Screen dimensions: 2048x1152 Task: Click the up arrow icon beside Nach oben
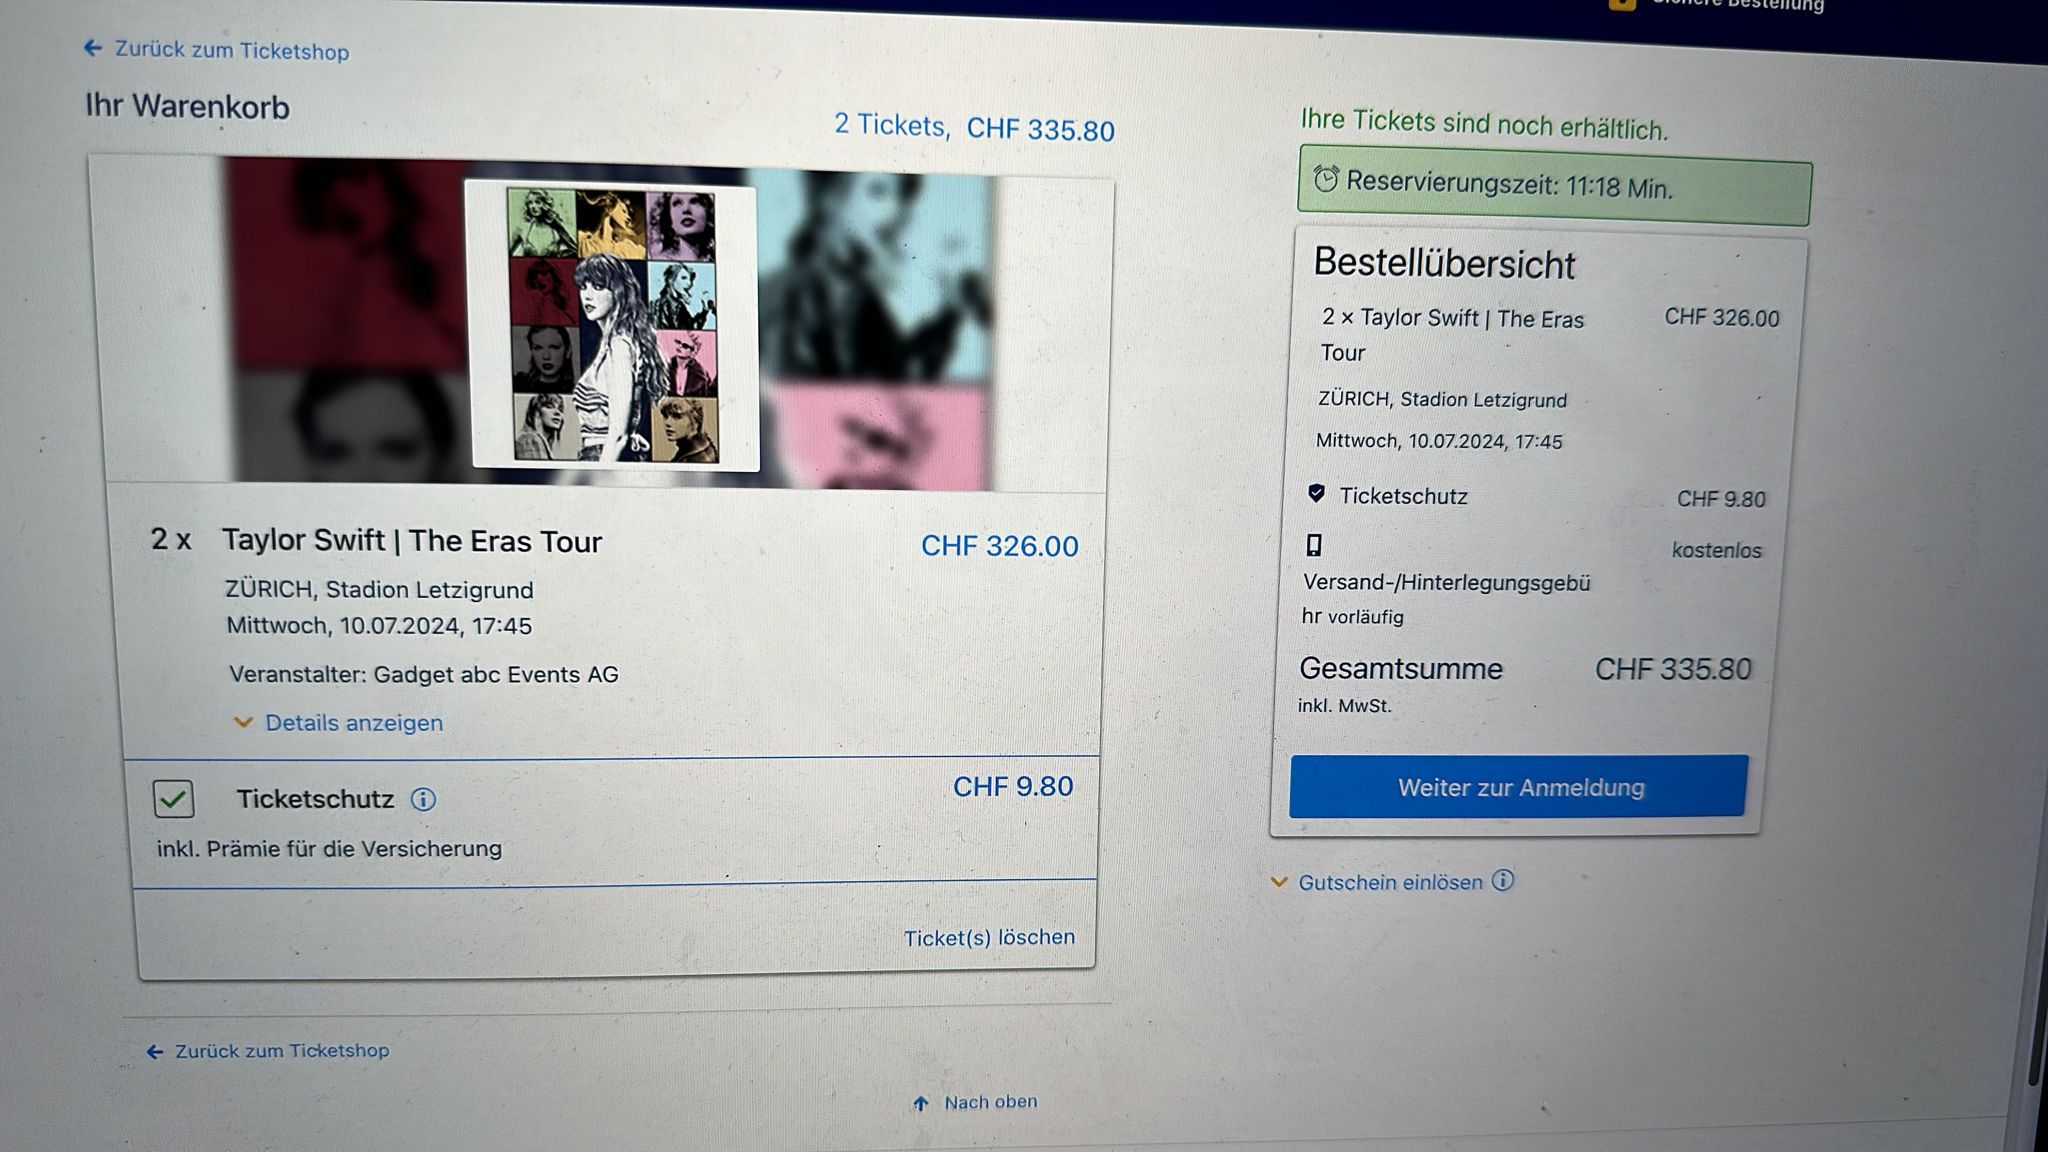pos(921,1103)
